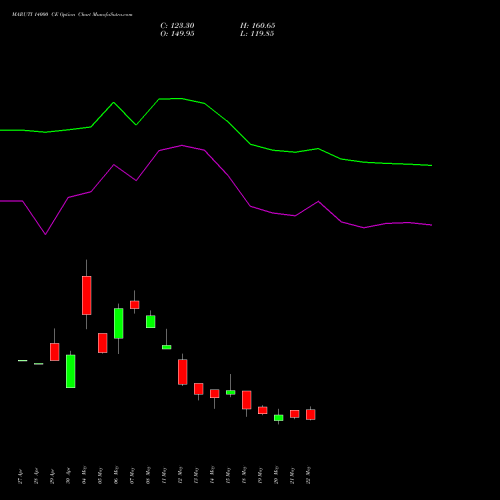Image resolution: width=500 pixels, height=500 pixels.
Task: Click the red candlestick above 18 May
Action: [247, 400]
